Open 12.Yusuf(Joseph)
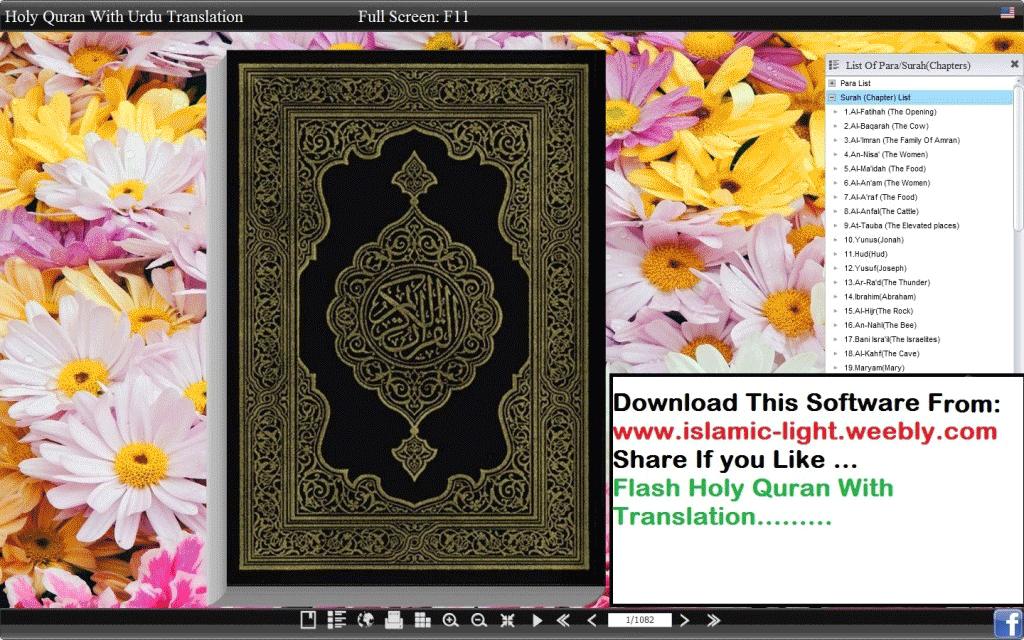This screenshot has height=640, width=1024. pos(874,268)
